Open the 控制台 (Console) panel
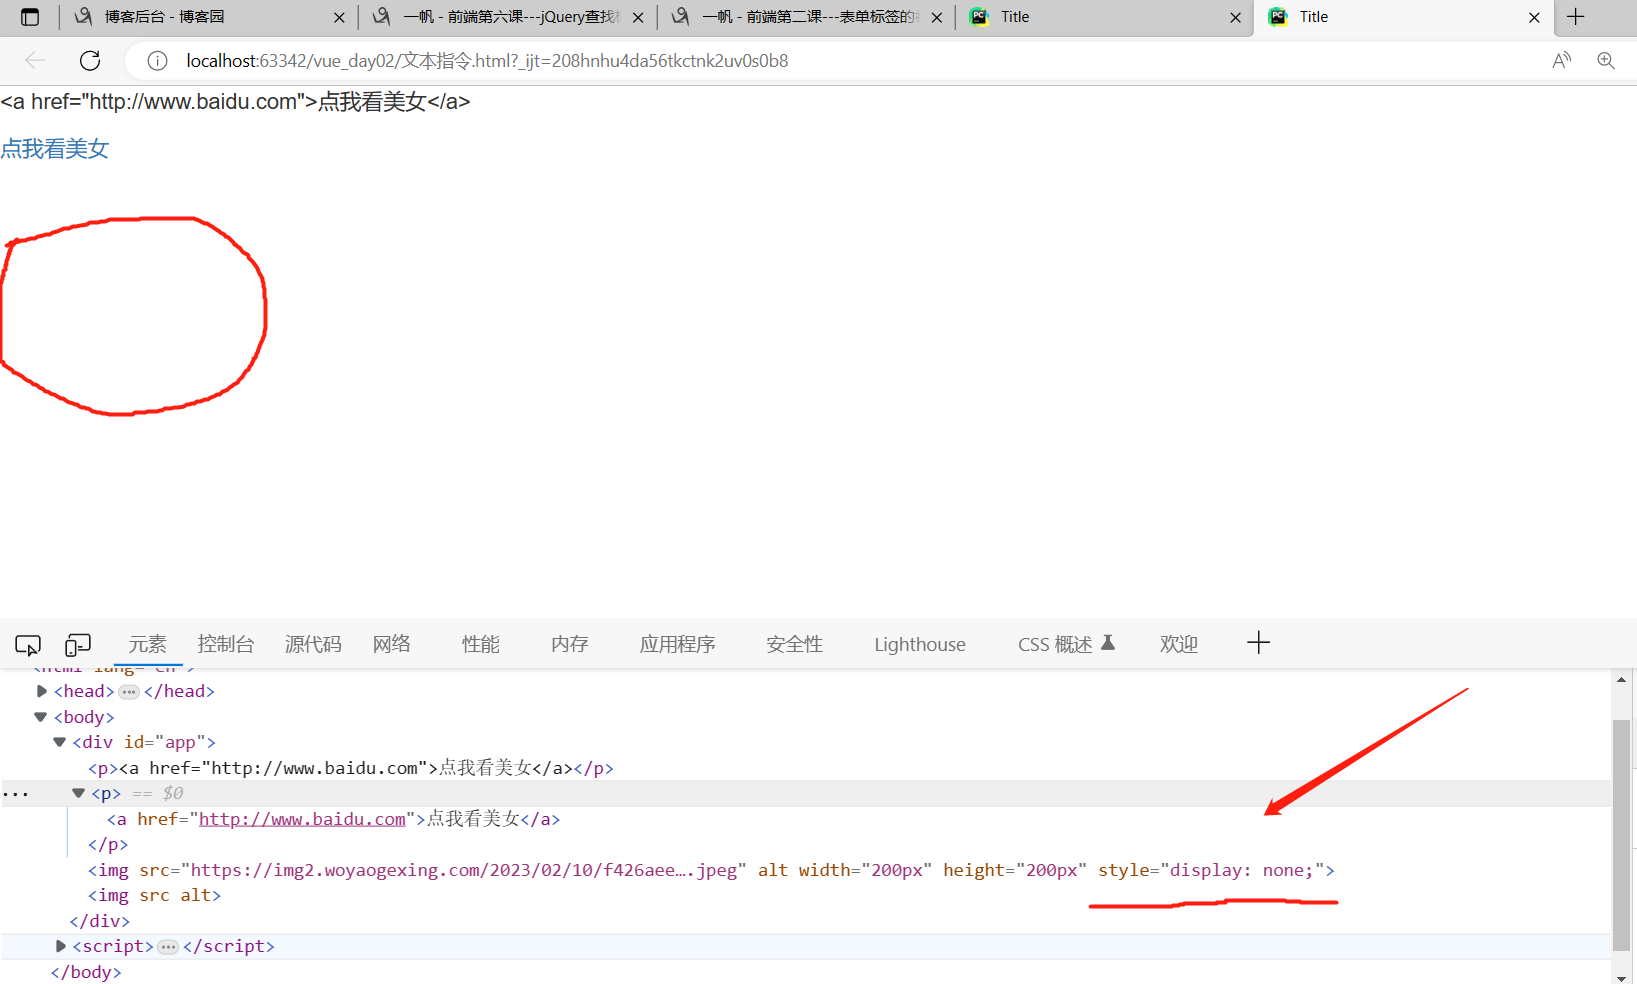Screen dimensions: 1637x984 (x=226, y=645)
